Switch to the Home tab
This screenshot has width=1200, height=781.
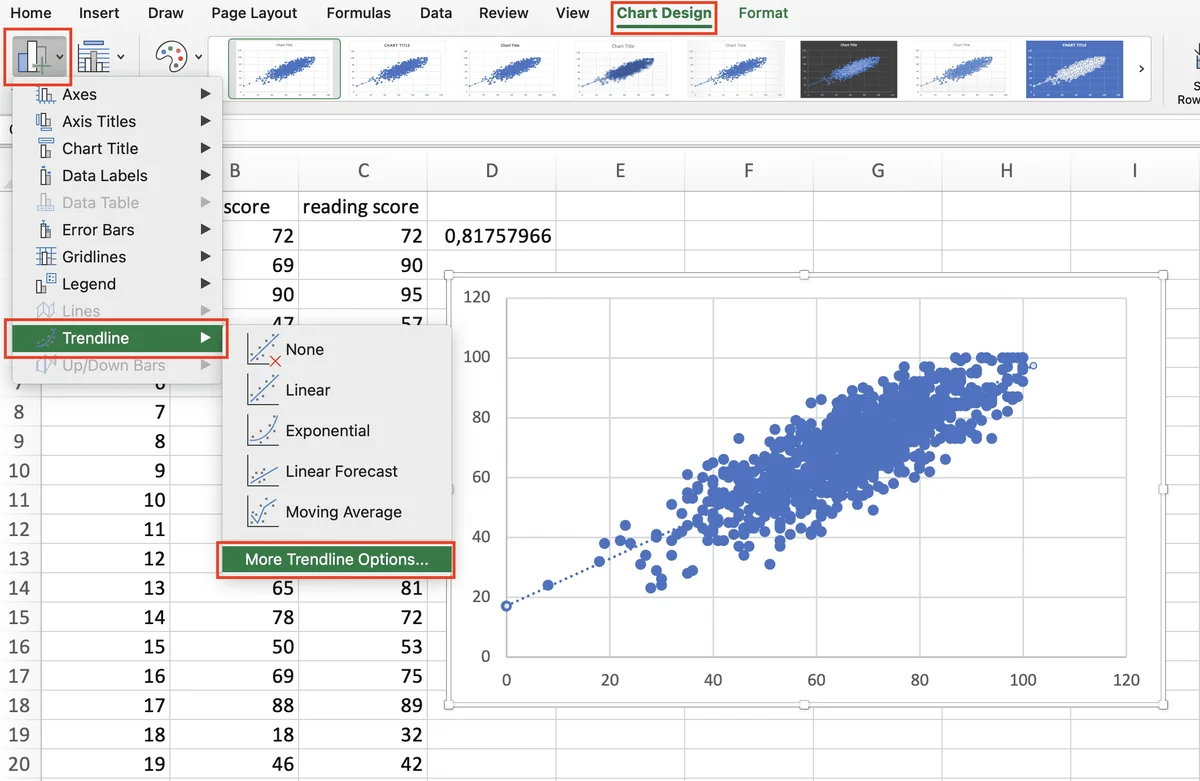(x=30, y=13)
